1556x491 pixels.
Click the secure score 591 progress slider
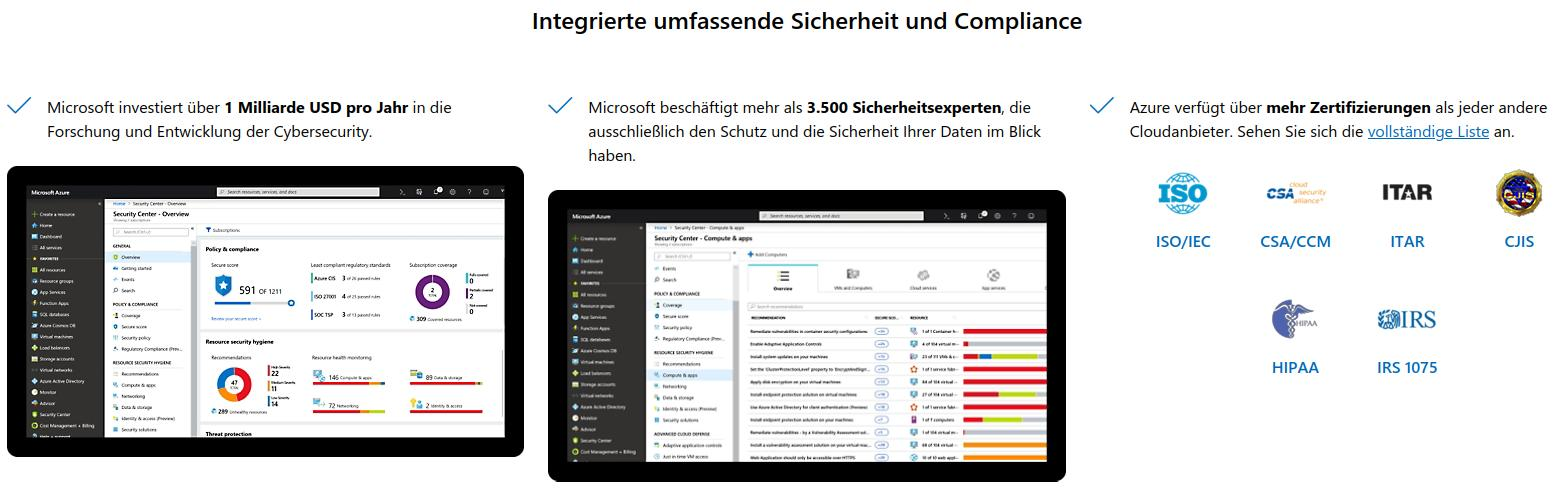[252, 302]
